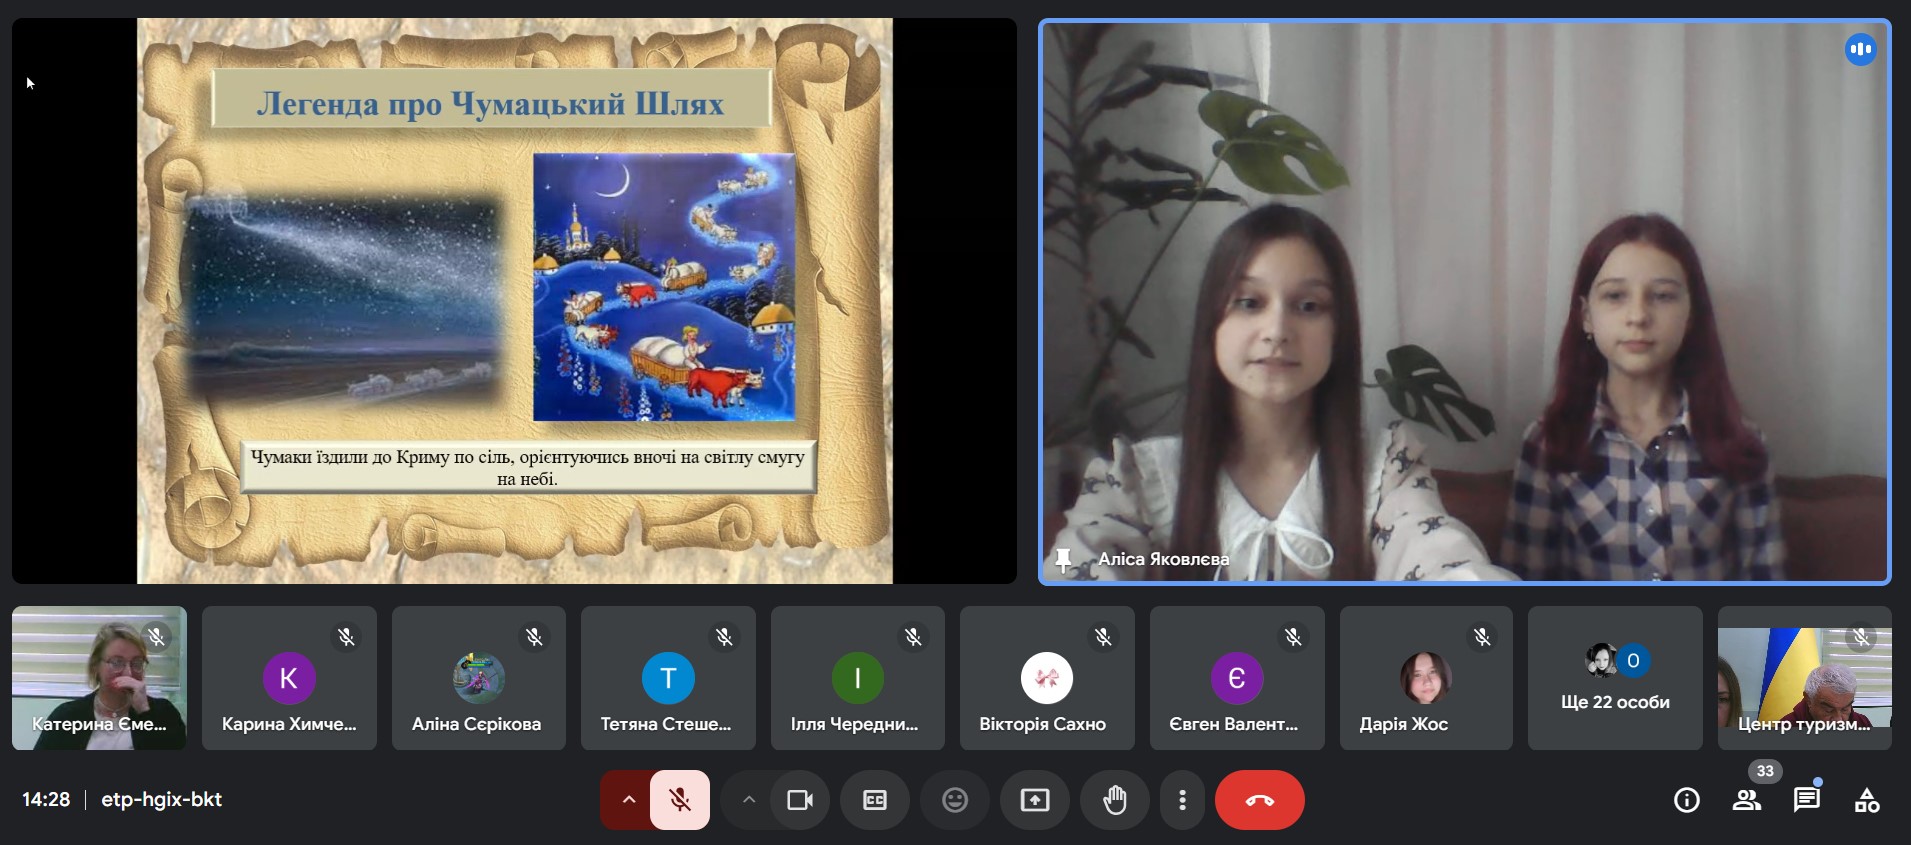Screen dimensions: 1911x845
Task: Click the red leave call button
Action: [x=1259, y=800]
